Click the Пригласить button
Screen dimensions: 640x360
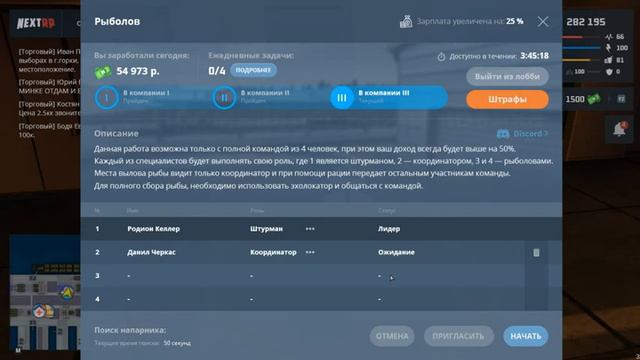[x=458, y=336]
